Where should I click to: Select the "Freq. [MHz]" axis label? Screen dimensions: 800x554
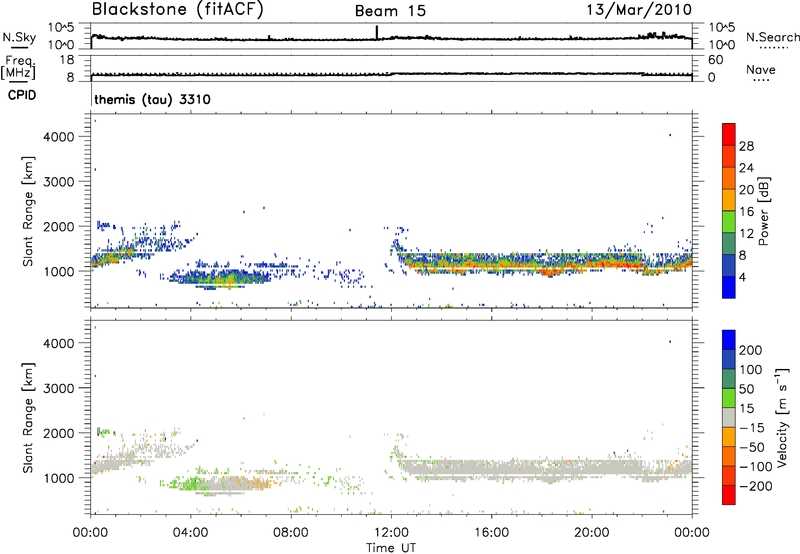(18, 67)
